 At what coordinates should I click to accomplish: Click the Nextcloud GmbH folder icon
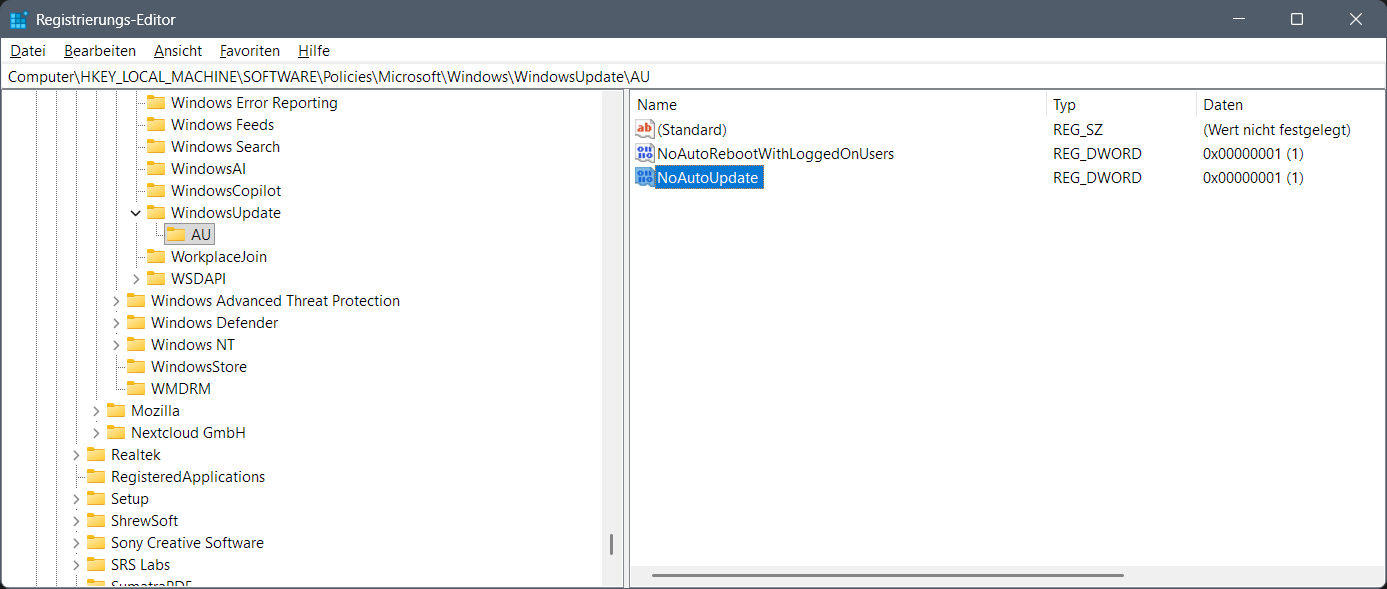click(x=116, y=432)
